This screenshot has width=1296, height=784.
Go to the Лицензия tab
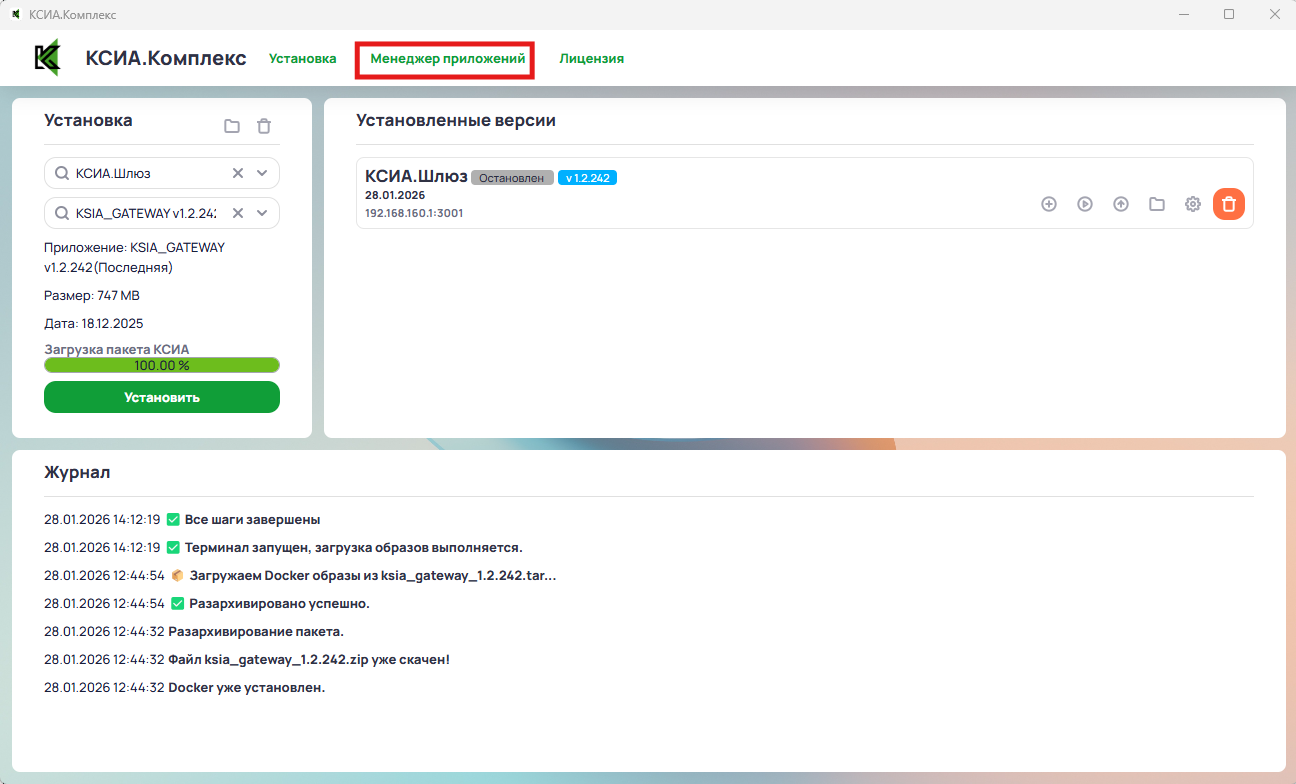[591, 59]
